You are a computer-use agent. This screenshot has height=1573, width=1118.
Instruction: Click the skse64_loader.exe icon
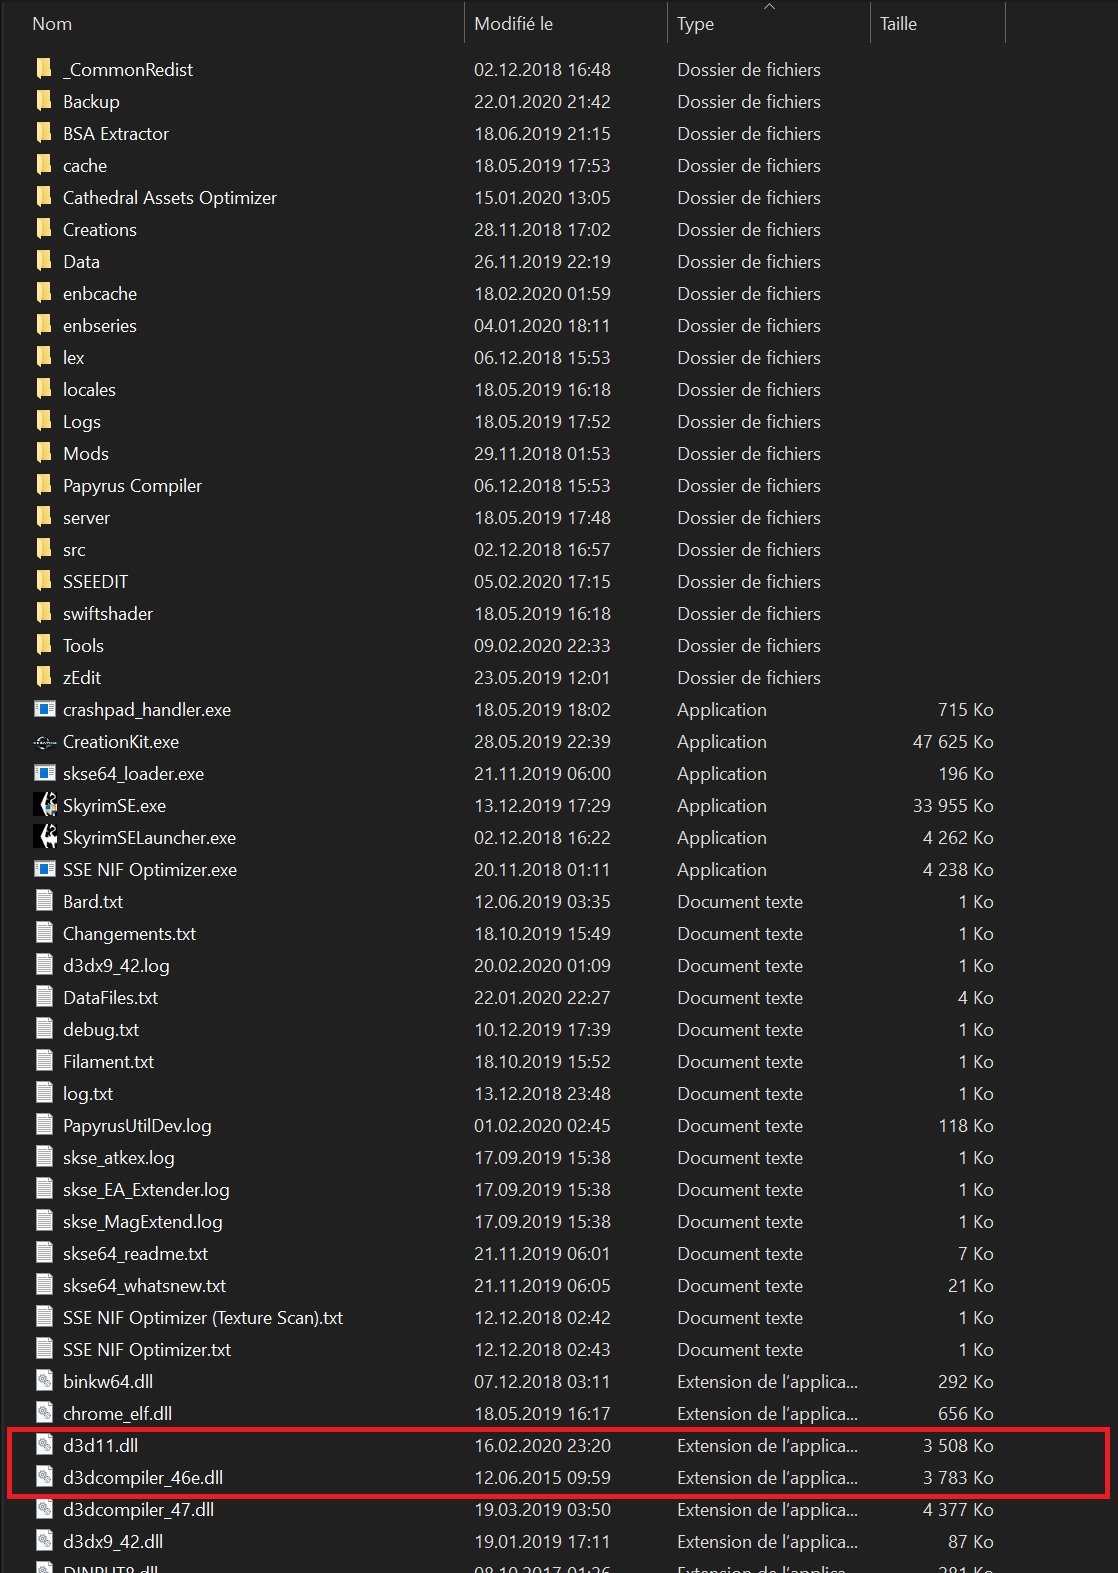[x=44, y=773]
